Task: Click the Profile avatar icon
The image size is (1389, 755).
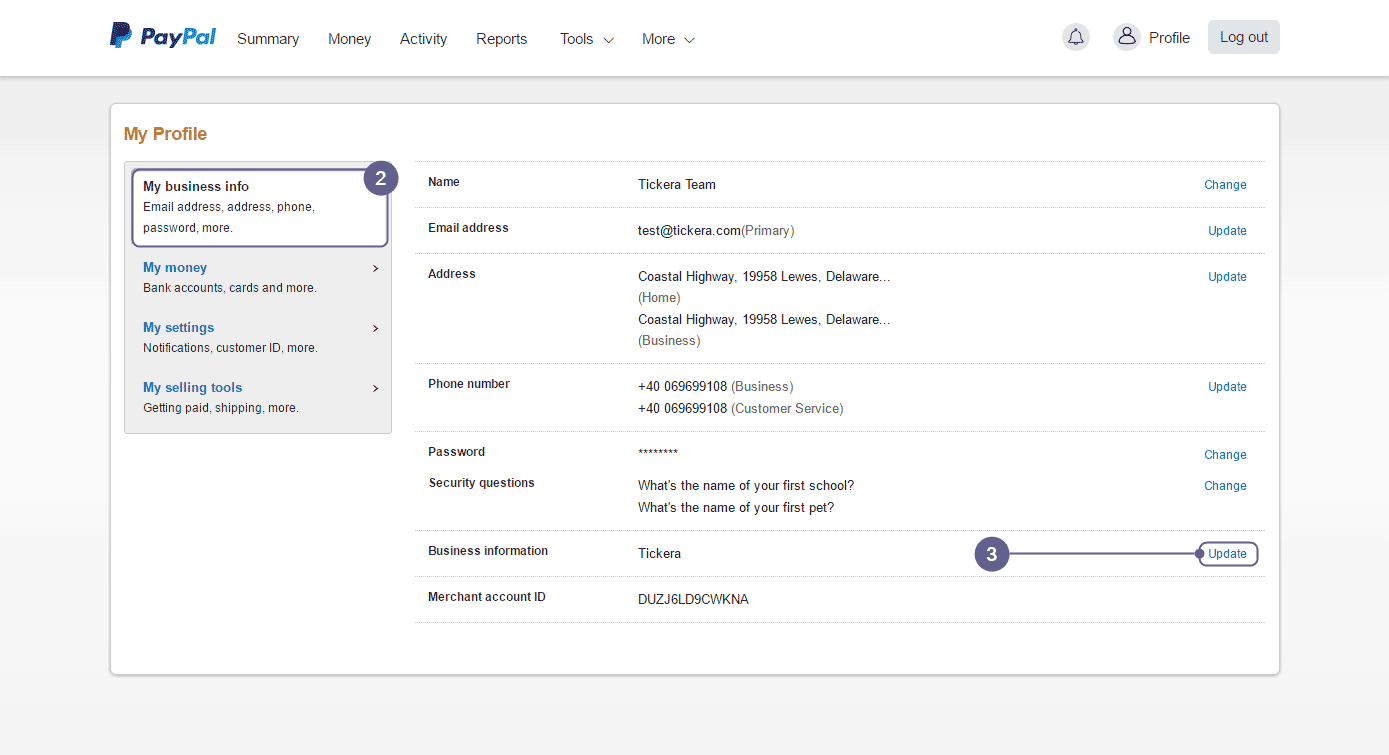Action: [1127, 37]
